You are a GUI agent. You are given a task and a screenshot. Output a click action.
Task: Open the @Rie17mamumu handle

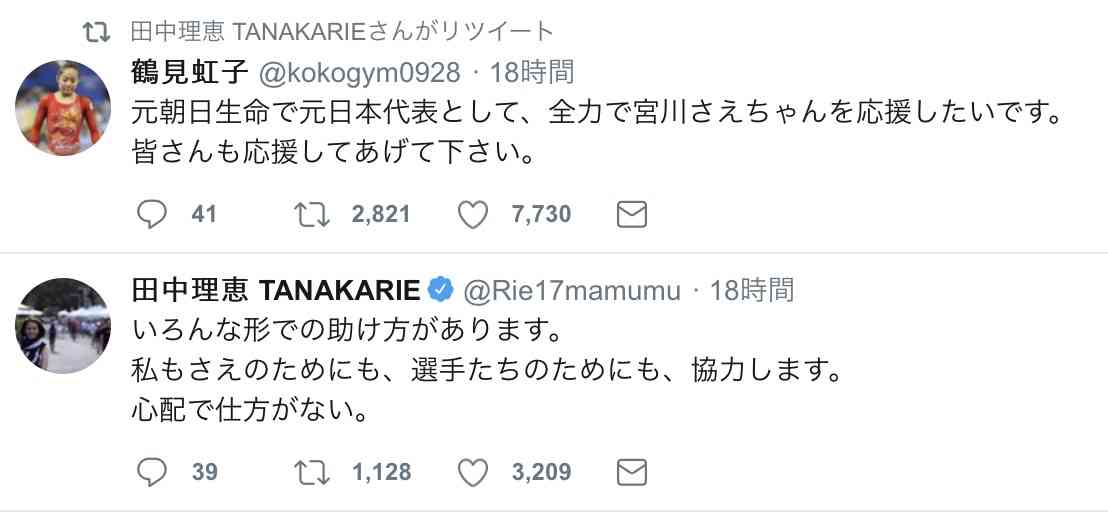pyautogui.click(x=571, y=291)
